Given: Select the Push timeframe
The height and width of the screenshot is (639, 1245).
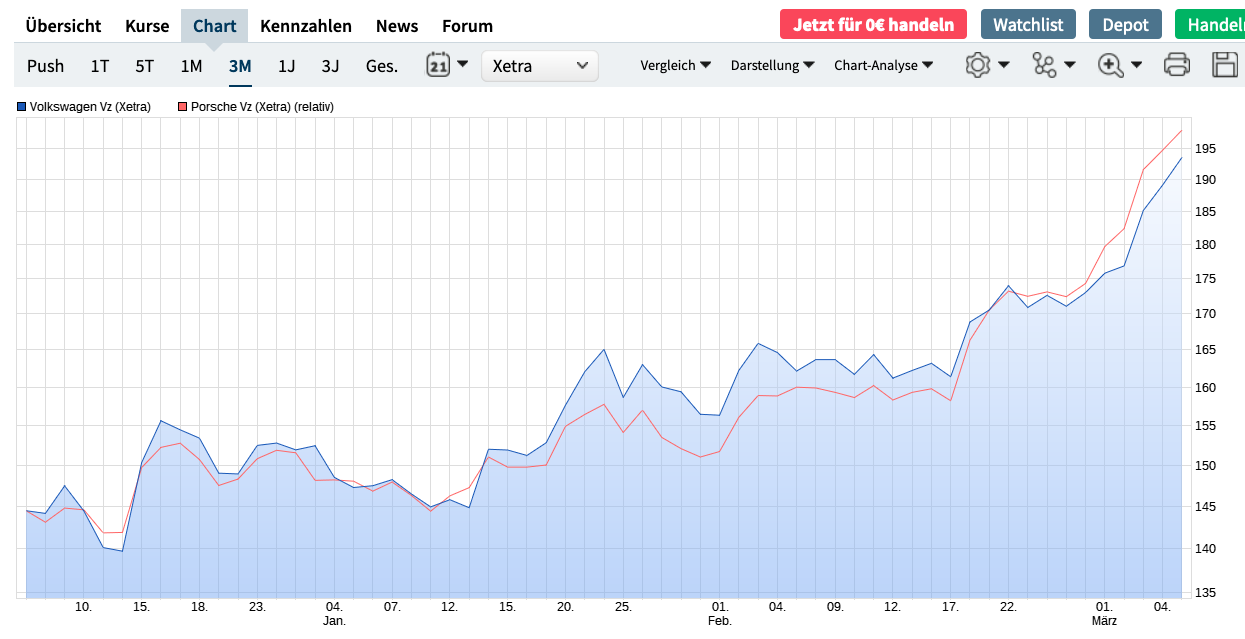Looking at the screenshot, I should 46,66.
